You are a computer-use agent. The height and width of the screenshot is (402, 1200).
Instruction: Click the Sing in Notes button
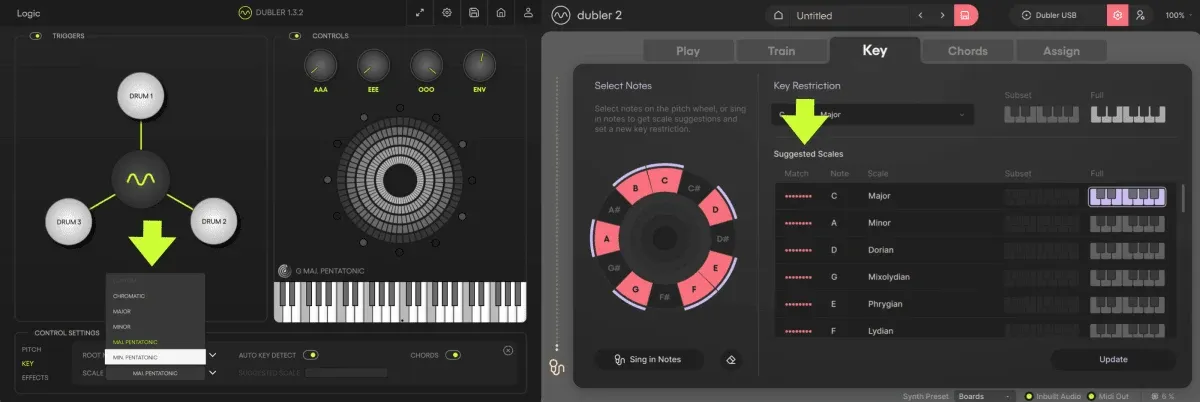pos(649,359)
